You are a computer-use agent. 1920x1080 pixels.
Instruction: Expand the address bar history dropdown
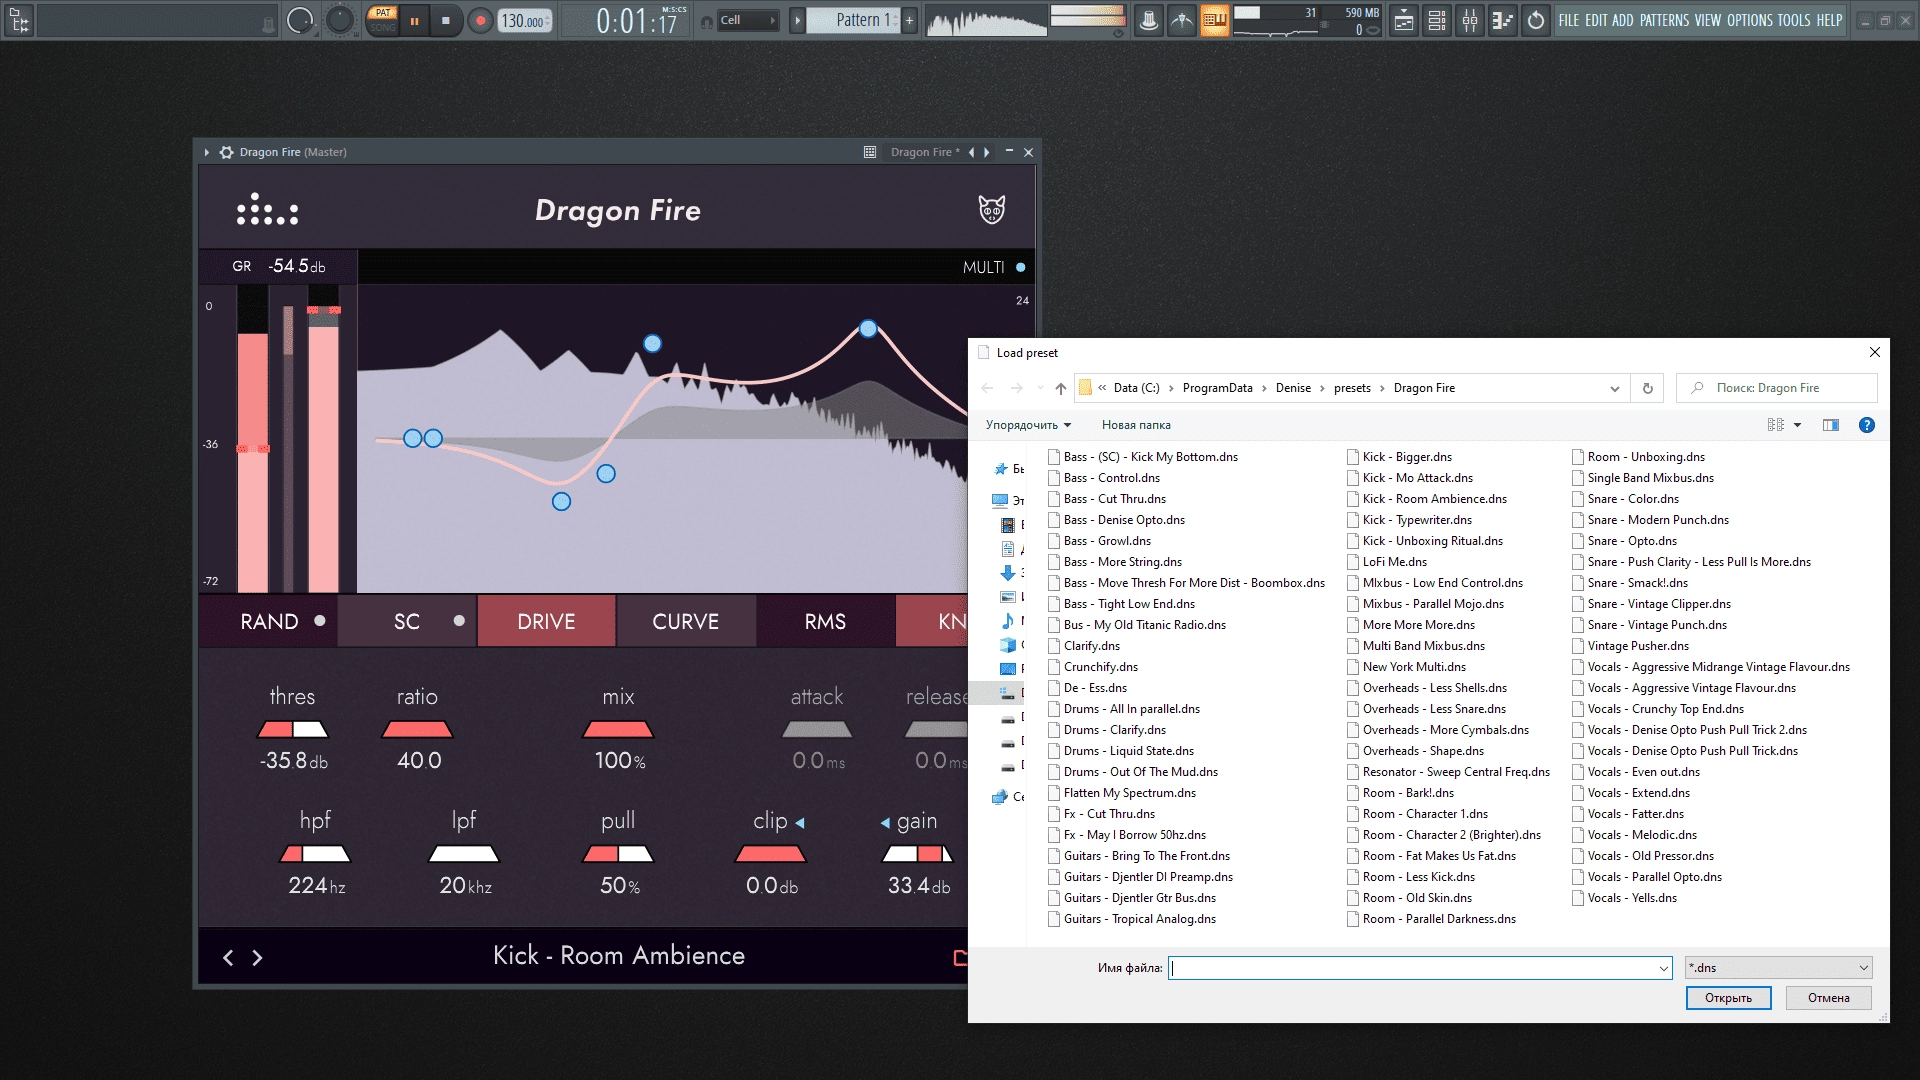pos(1614,388)
